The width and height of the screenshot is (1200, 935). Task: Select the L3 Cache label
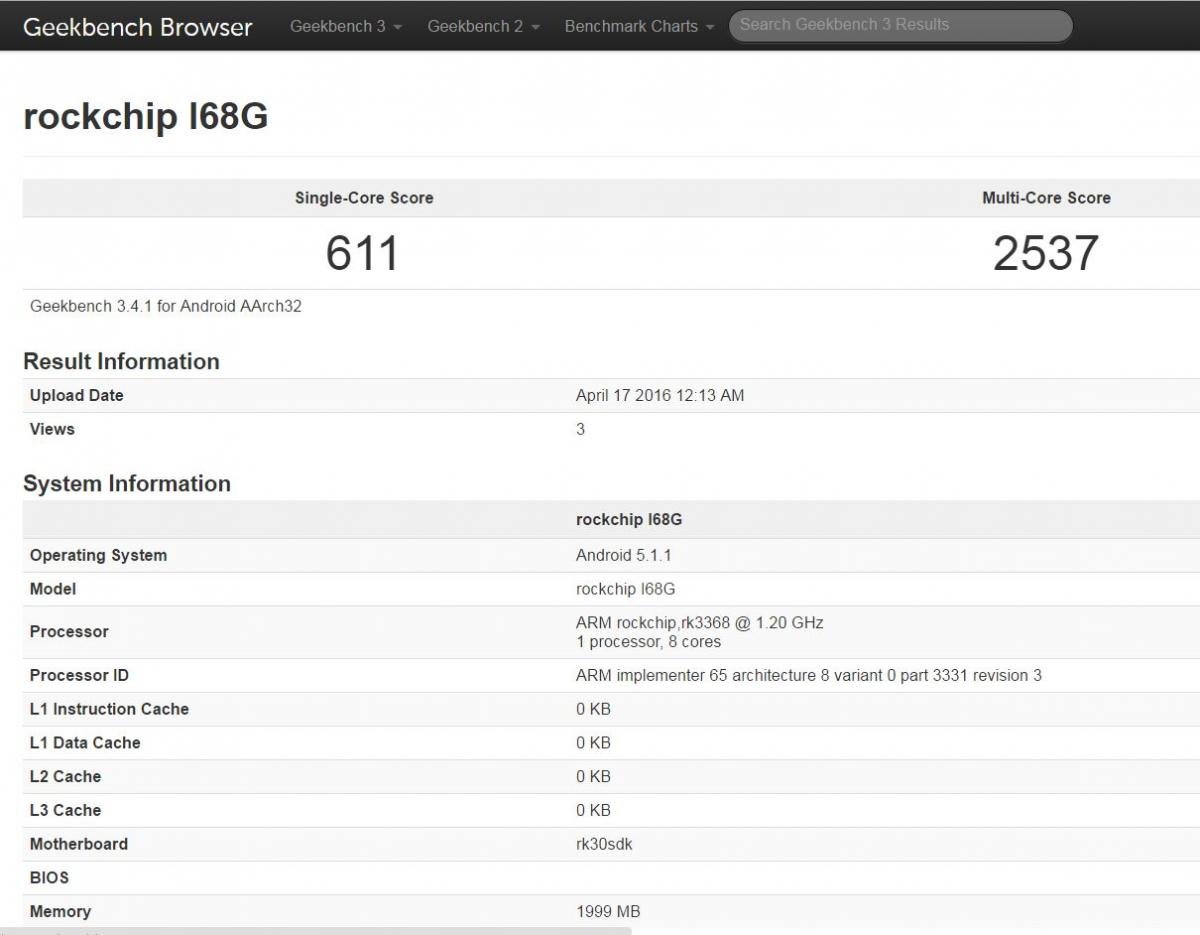(65, 810)
